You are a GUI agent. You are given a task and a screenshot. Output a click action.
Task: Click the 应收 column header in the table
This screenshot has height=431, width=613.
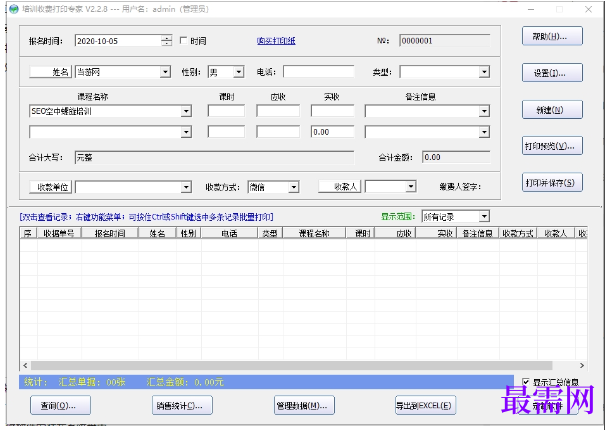tap(395, 233)
